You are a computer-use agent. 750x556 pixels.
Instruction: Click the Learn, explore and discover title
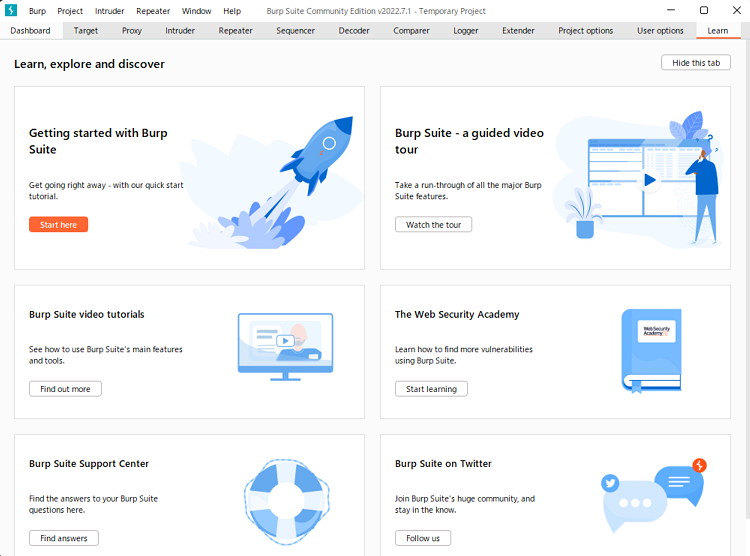pos(89,64)
